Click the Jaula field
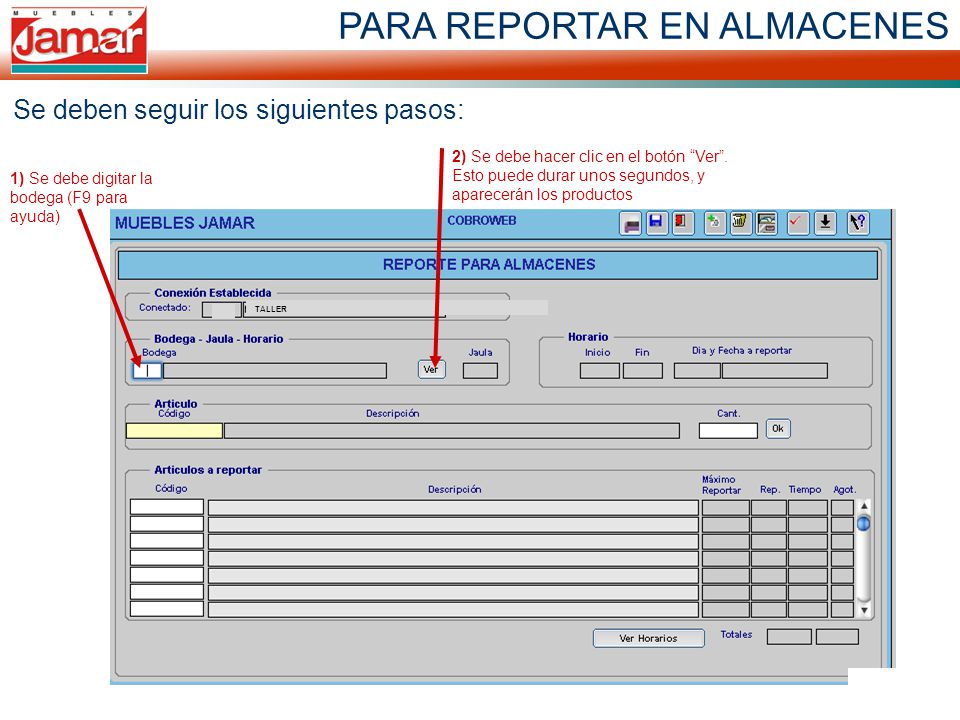This screenshot has width=960, height=720. (x=480, y=370)
